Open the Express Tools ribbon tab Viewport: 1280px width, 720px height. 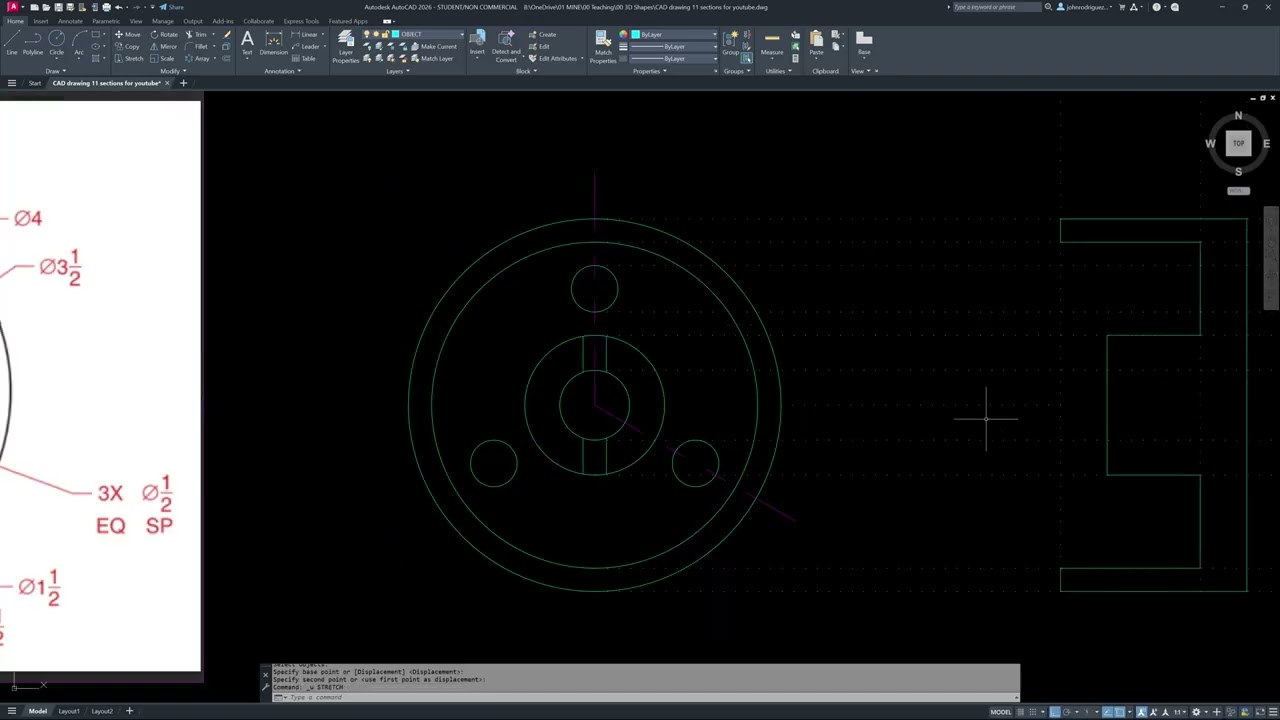[x=301, y=21]
